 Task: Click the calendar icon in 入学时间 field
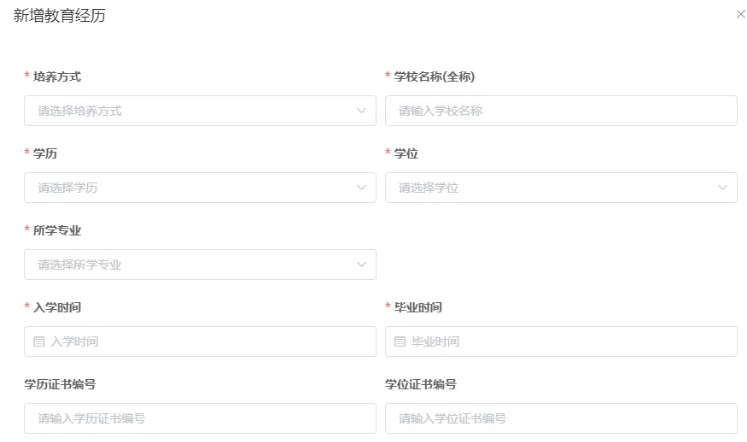[39, 342]
